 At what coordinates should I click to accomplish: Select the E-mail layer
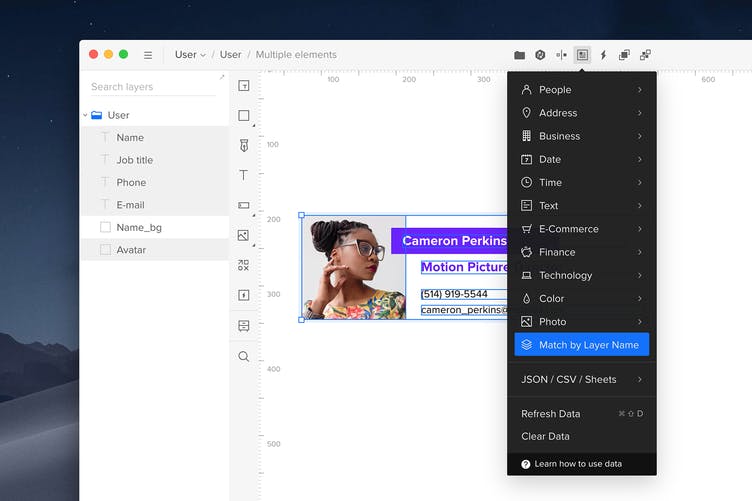154,205
